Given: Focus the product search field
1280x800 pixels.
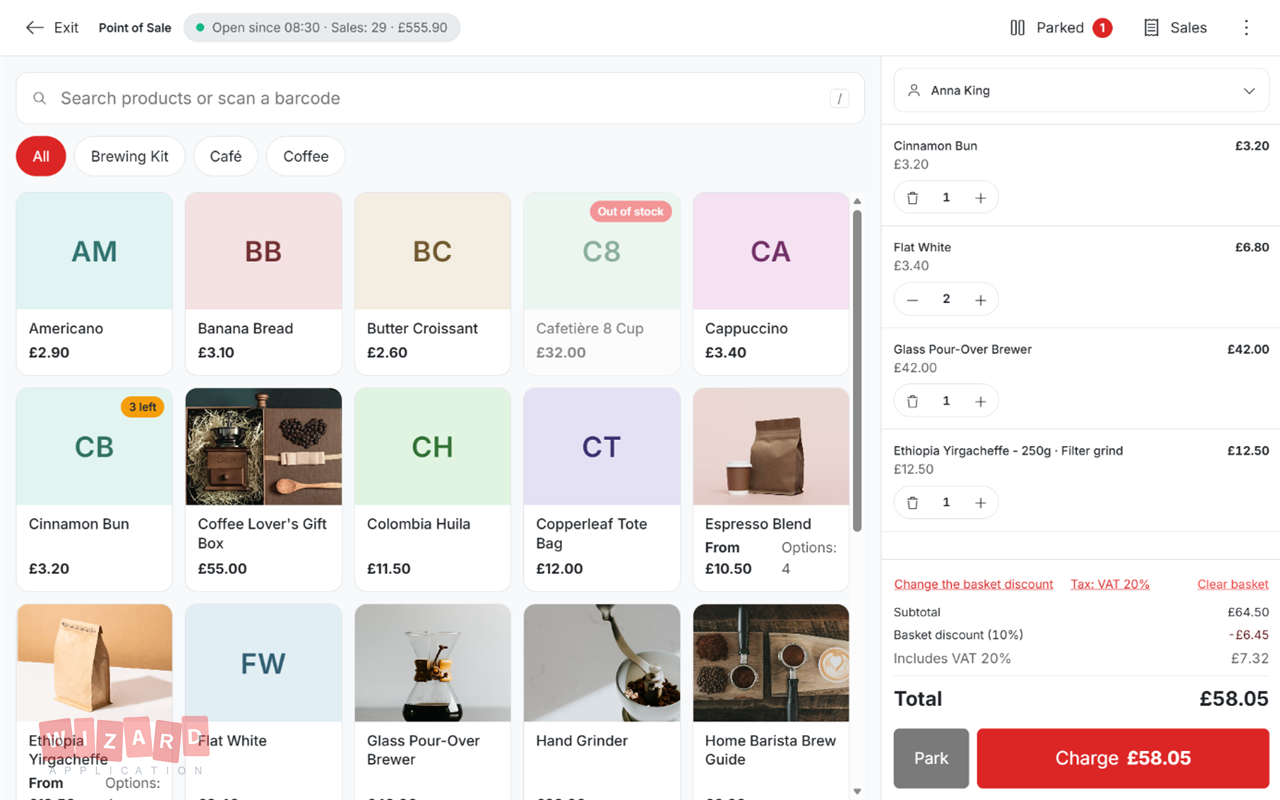Looking at the screenshot, I should [x=440, y=98].
